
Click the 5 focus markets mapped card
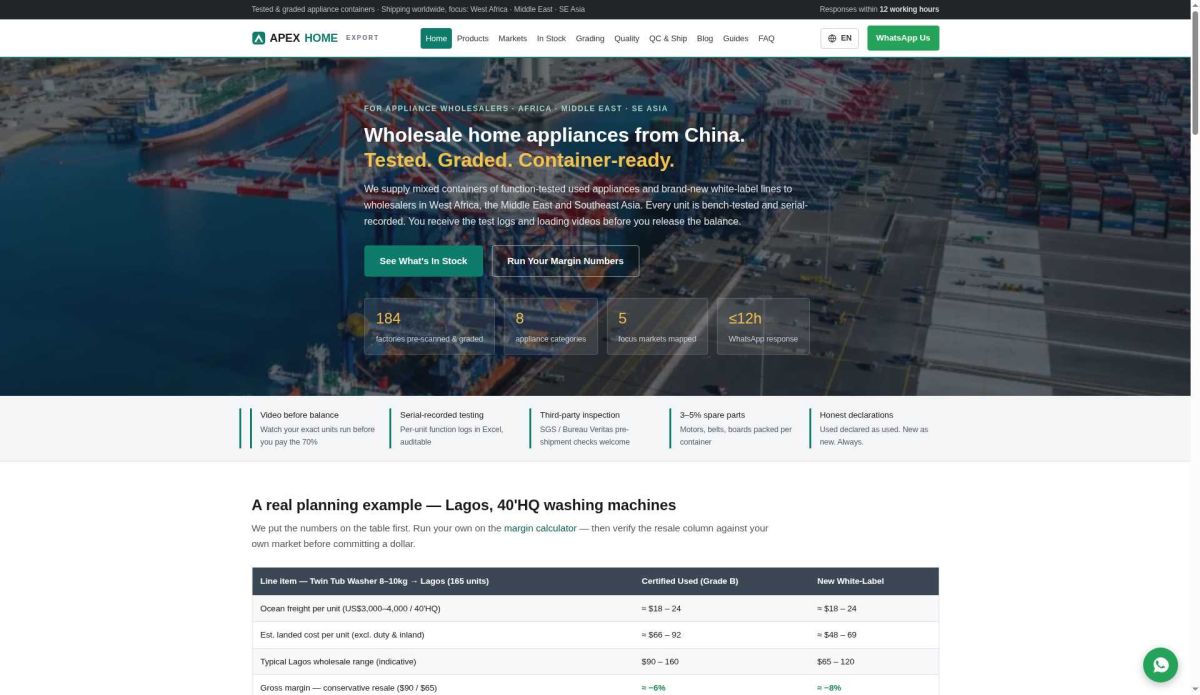pyautogui.click(x=657, y=326)
